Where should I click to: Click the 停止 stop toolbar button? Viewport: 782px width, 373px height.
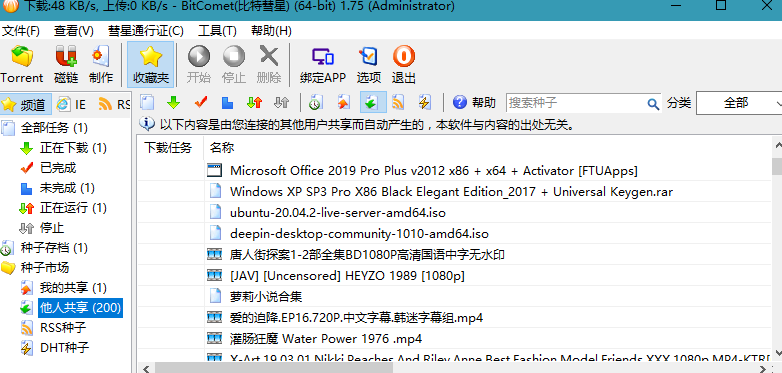233,64
